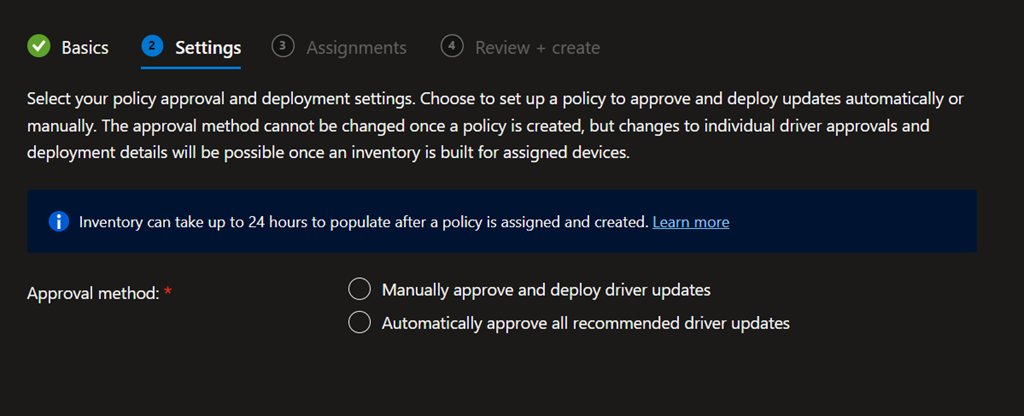Go back to the Basics tab

pos(85,47)
